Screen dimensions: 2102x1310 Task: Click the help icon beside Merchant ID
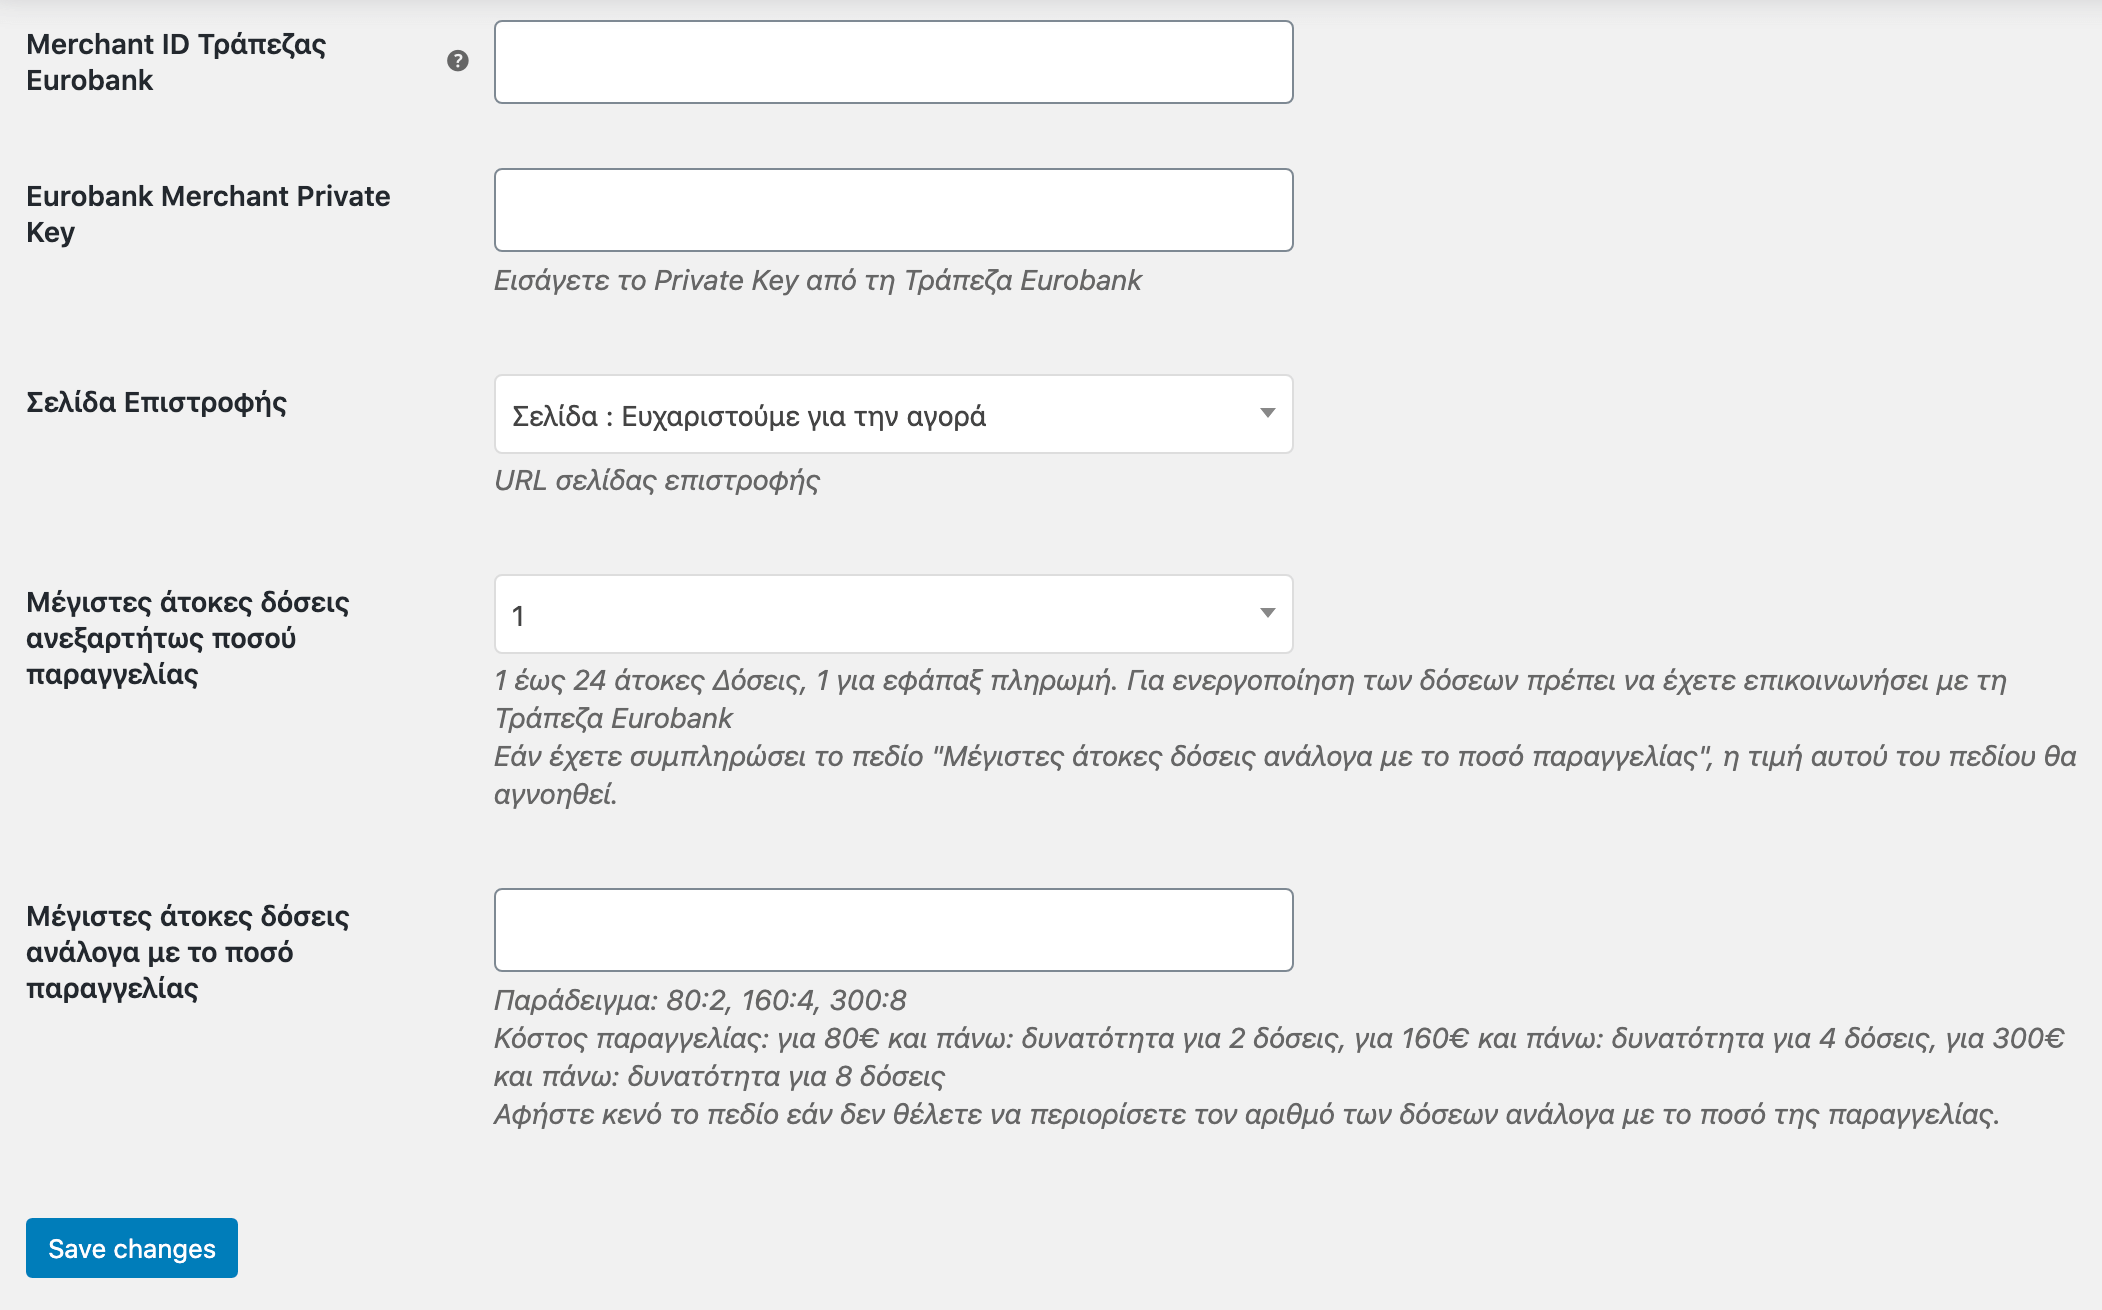[x=458, y=61]
